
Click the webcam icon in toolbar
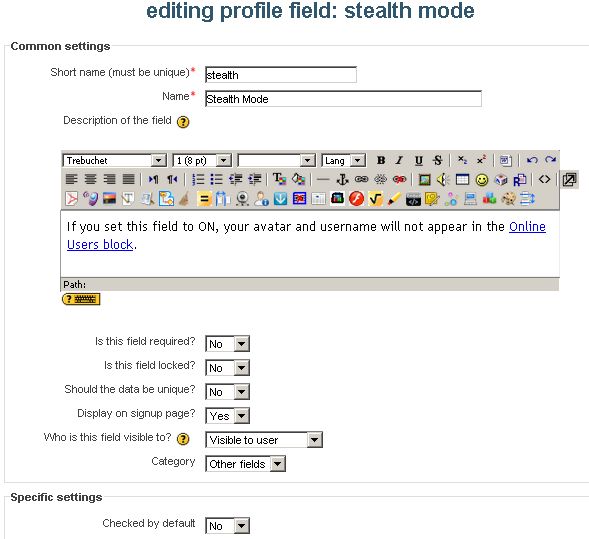242,198
